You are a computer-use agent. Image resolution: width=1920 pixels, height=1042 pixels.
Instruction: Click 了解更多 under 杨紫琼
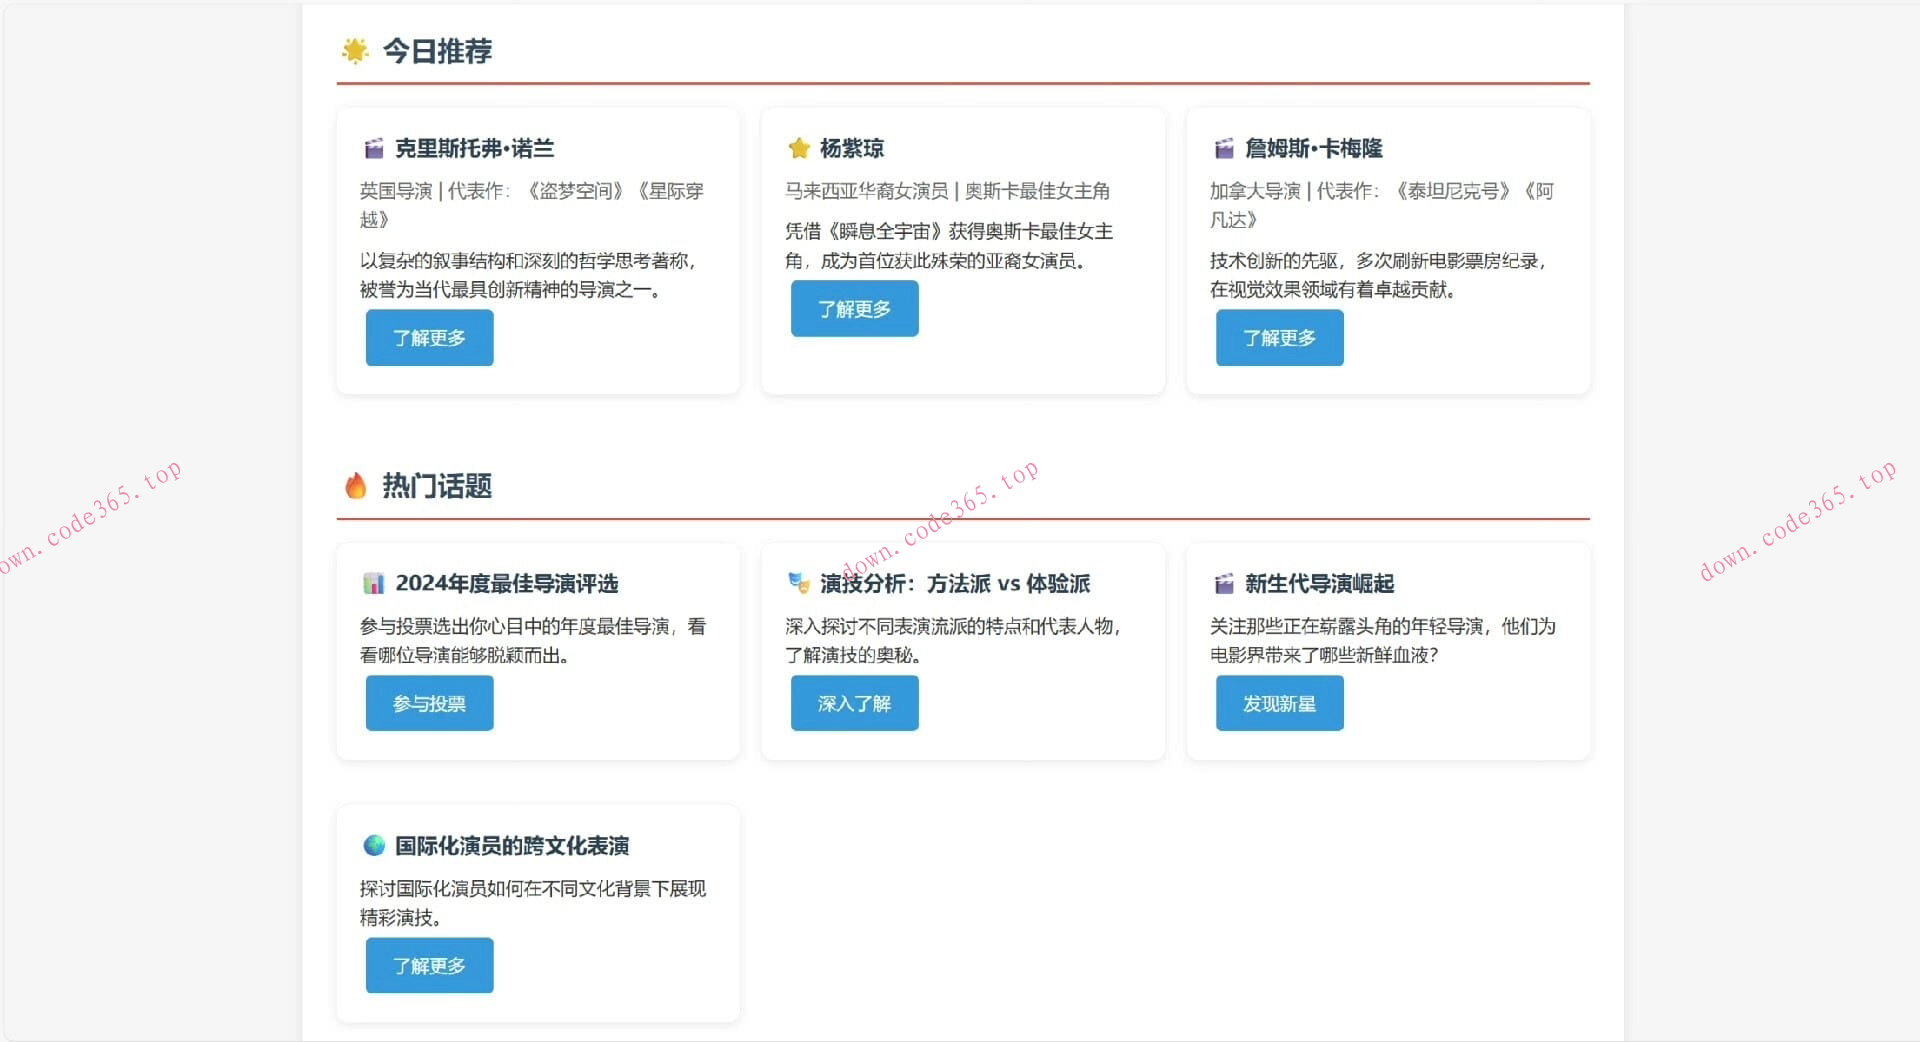(854, 309)
